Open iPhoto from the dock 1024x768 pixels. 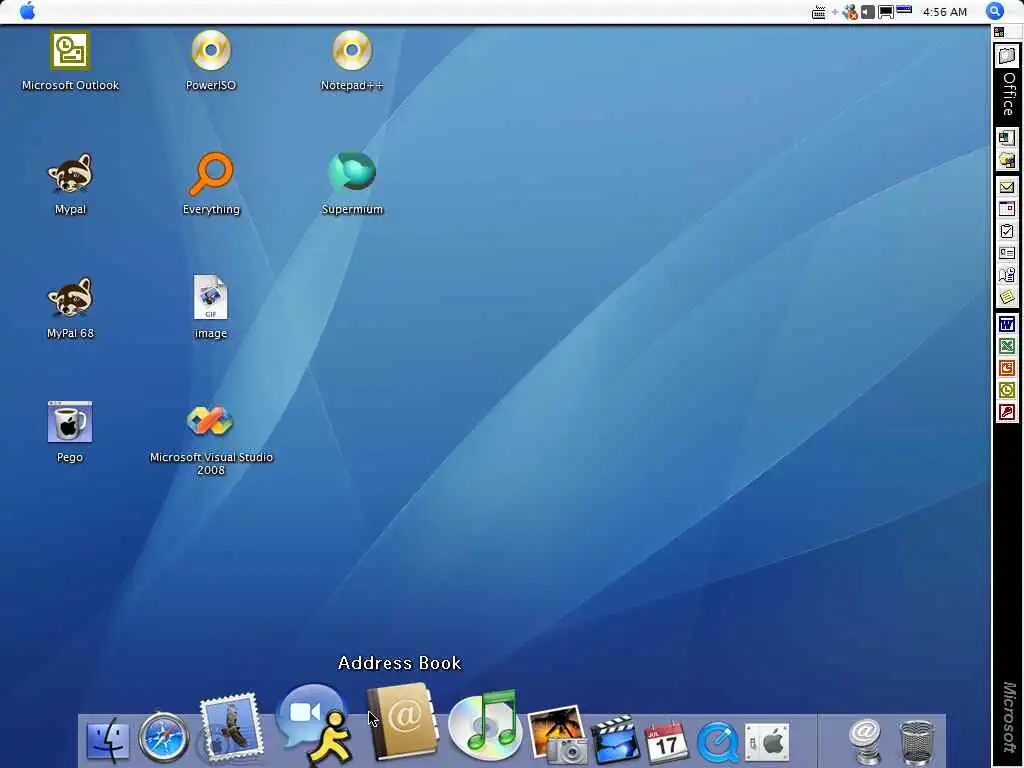[558, 734]
